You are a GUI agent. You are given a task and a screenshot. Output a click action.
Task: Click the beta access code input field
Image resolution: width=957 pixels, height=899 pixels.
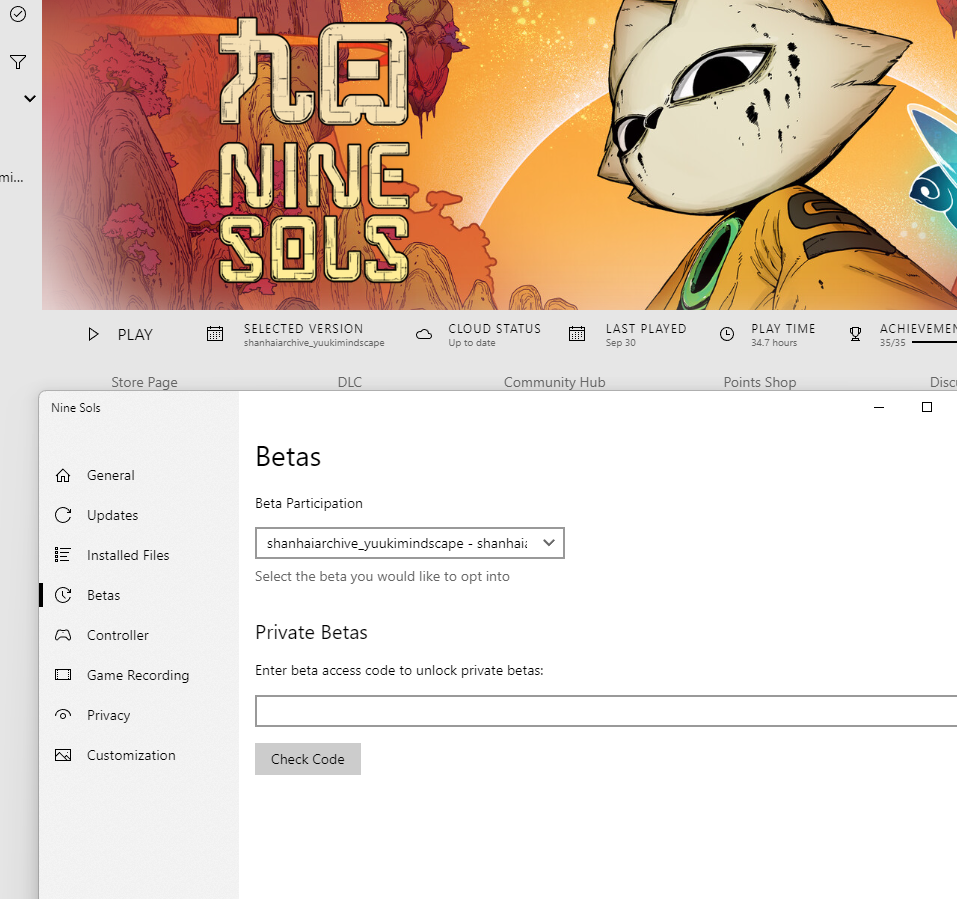(606, 710)
